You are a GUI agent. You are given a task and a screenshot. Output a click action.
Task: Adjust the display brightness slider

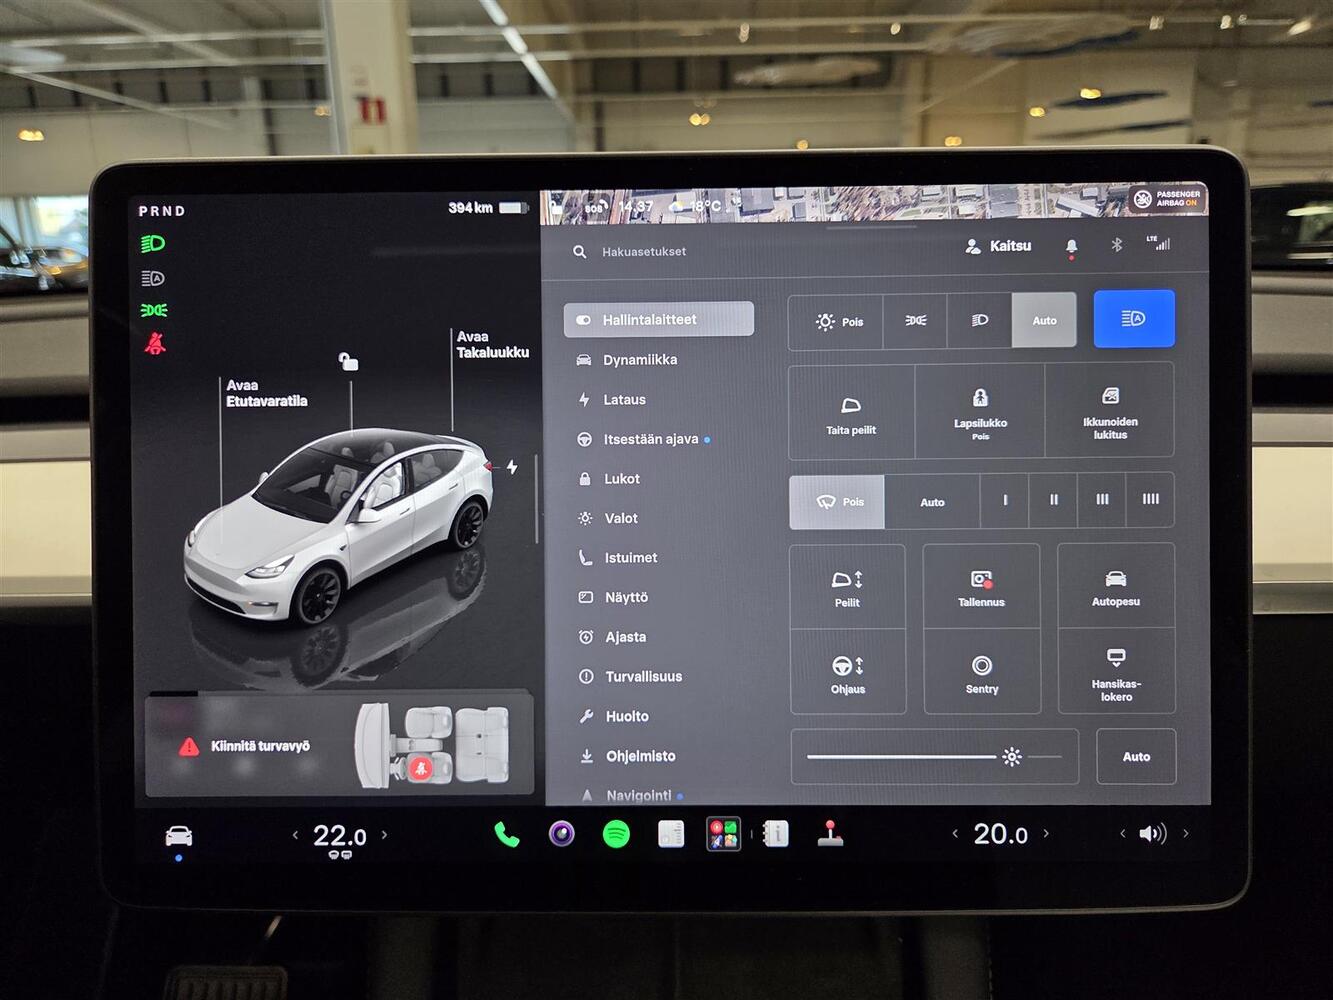pyautogui.click(x=934, y=757)
